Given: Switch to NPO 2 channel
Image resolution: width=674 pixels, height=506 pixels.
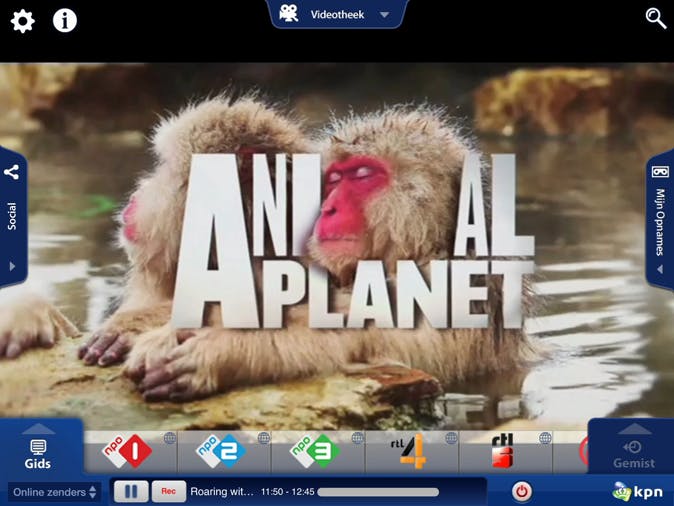Looking at the screenshot, I should 224,451.
